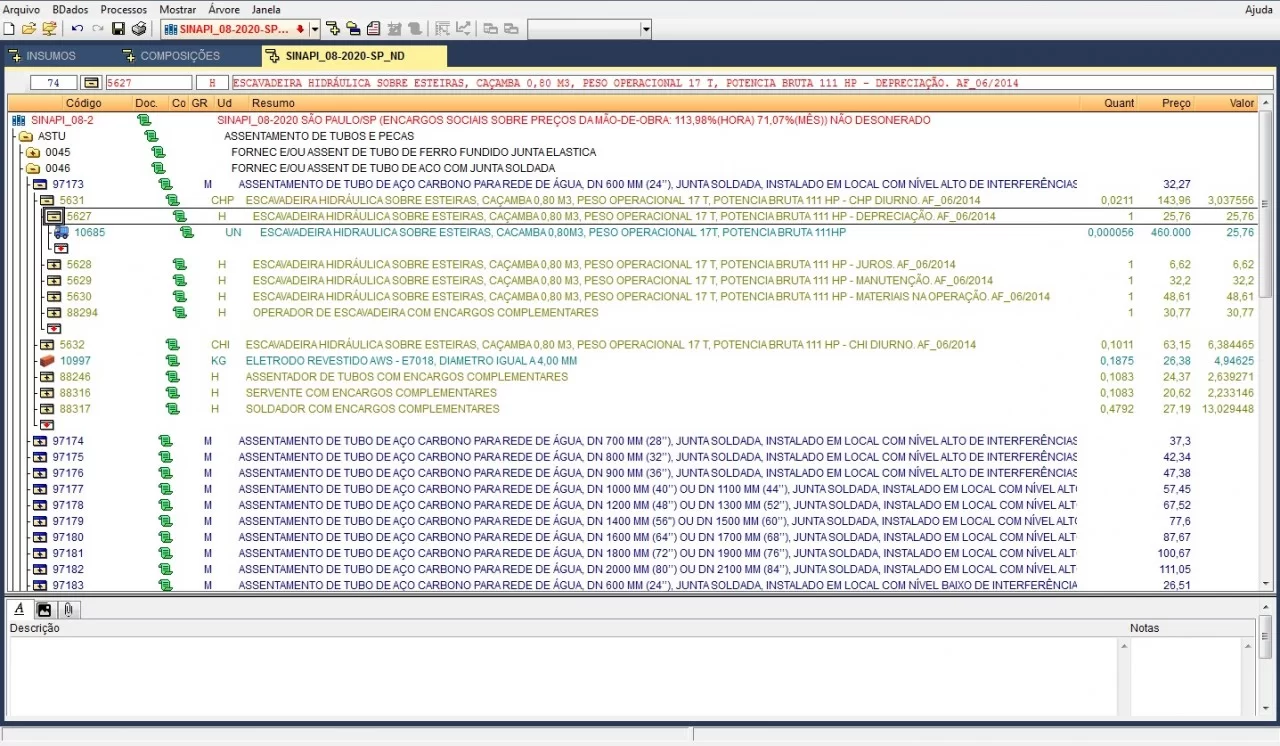Click the document icon for row 88317
This screenshot has width=1280, height=746.
point(172,408)
